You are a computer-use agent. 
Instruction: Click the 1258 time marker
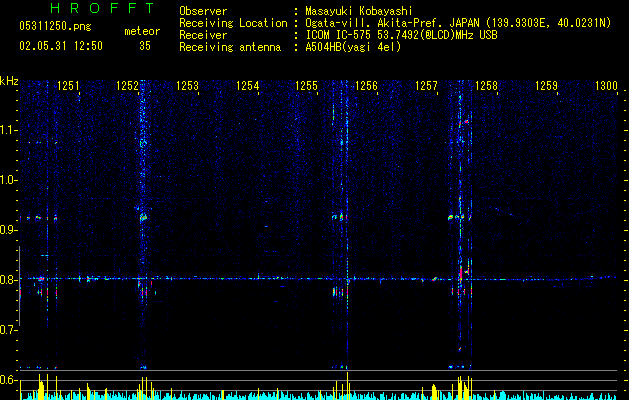point(486,86)
